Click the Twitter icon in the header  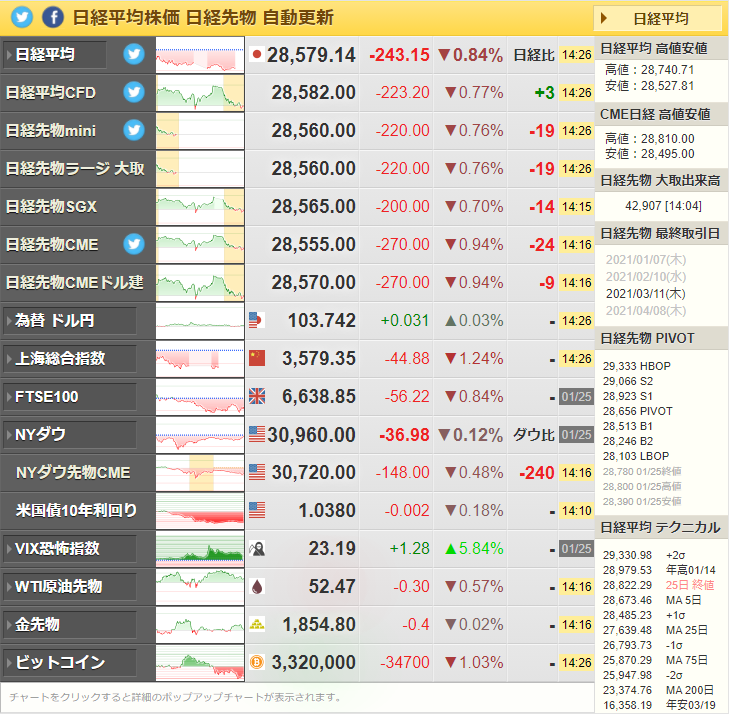21,18
